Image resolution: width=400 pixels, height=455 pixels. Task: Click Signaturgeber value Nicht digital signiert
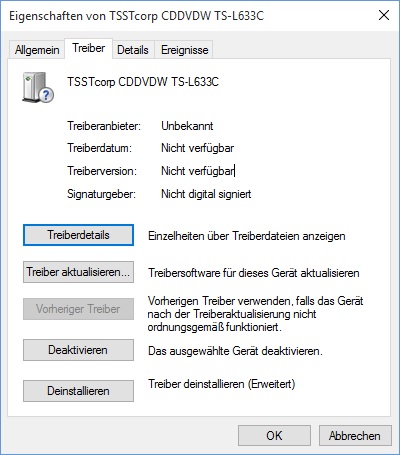(x=206, y=194)
